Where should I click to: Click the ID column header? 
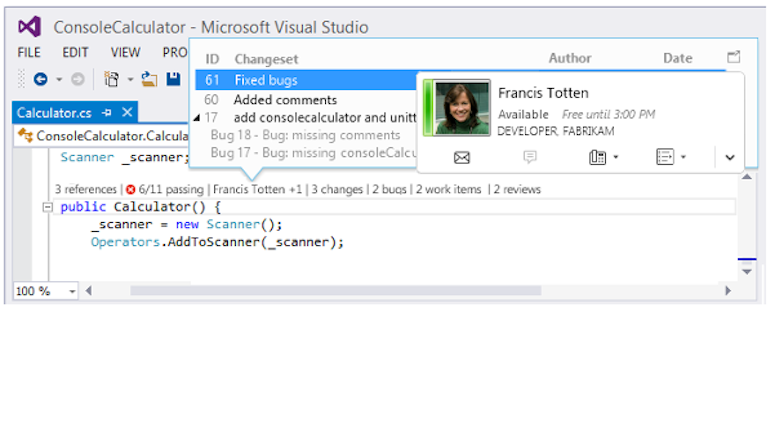212,59
